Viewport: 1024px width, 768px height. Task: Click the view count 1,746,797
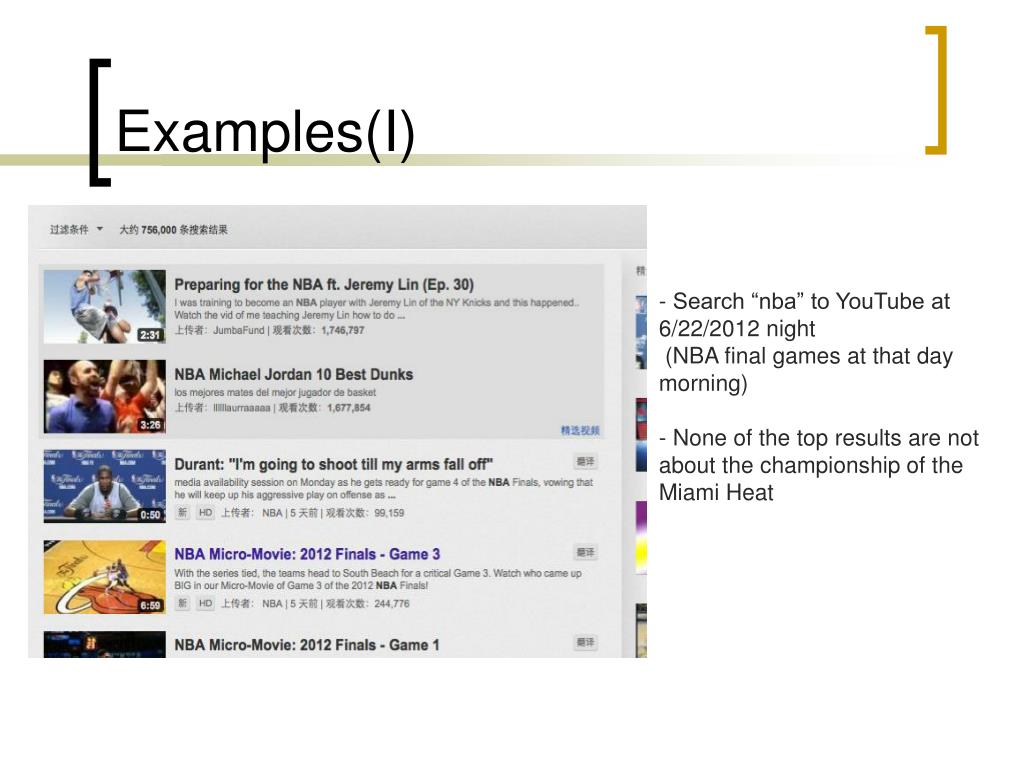343,330
